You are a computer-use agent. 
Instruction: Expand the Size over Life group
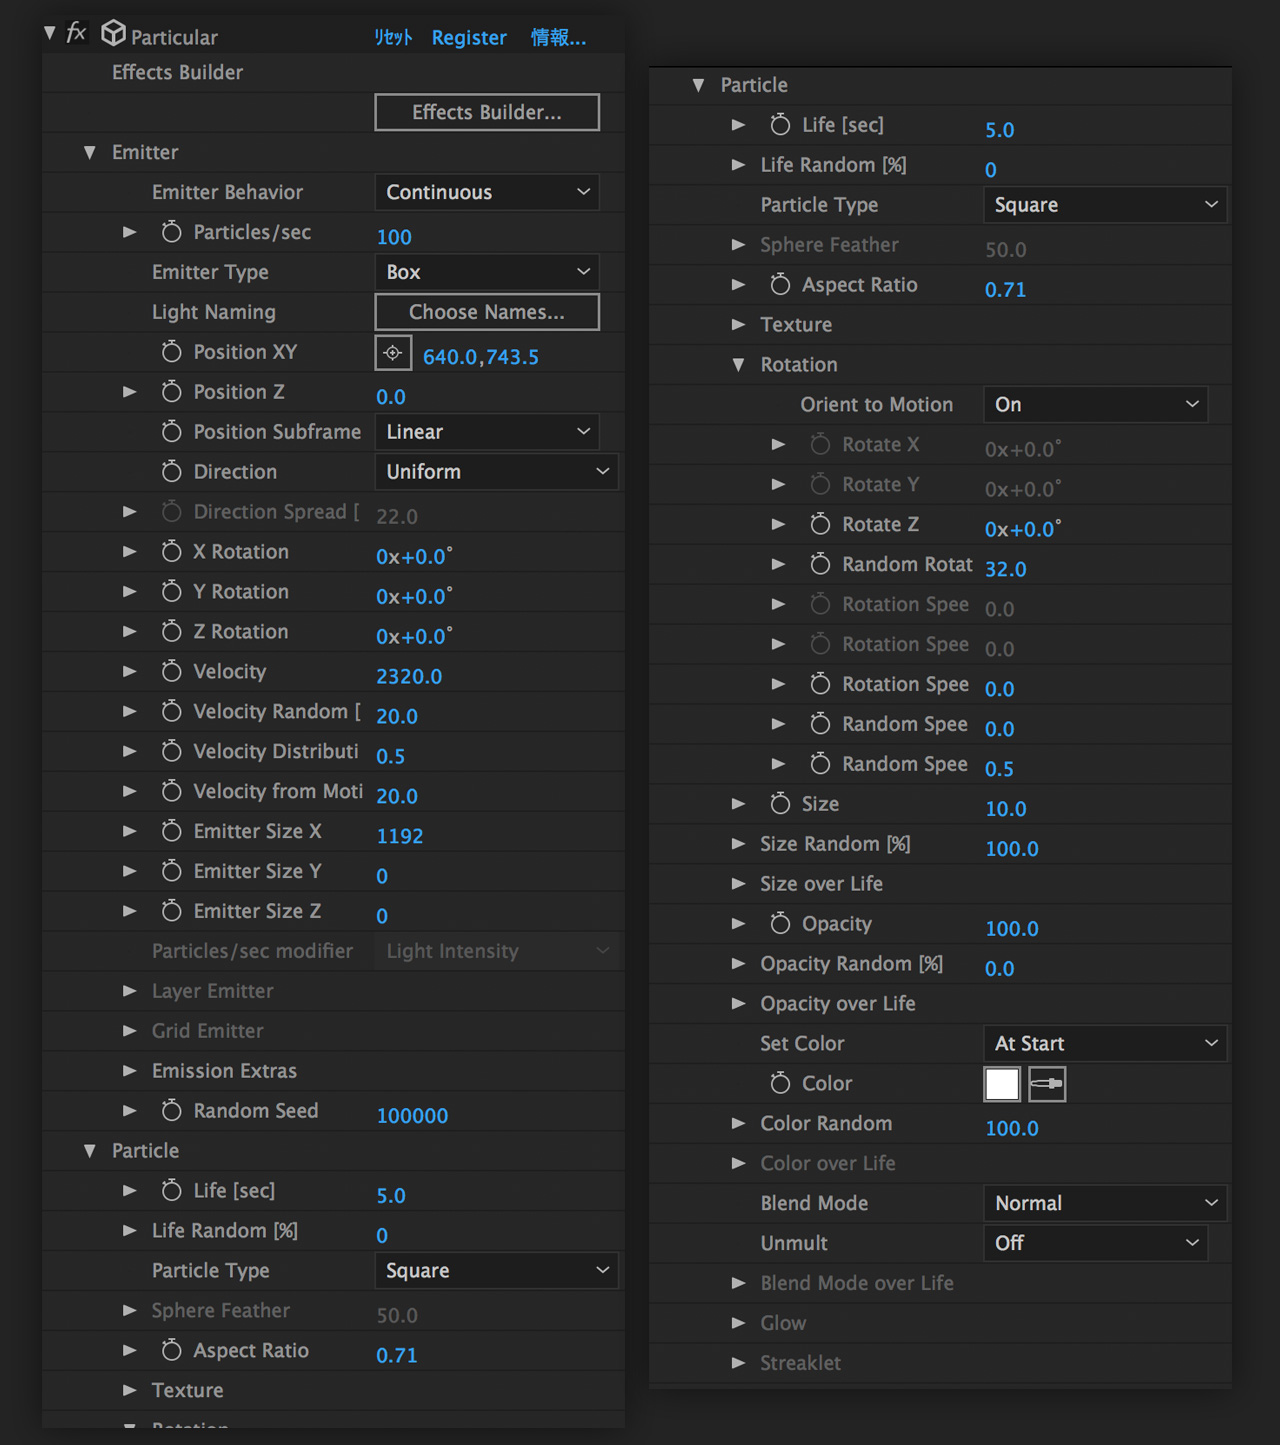pos(738,884)
